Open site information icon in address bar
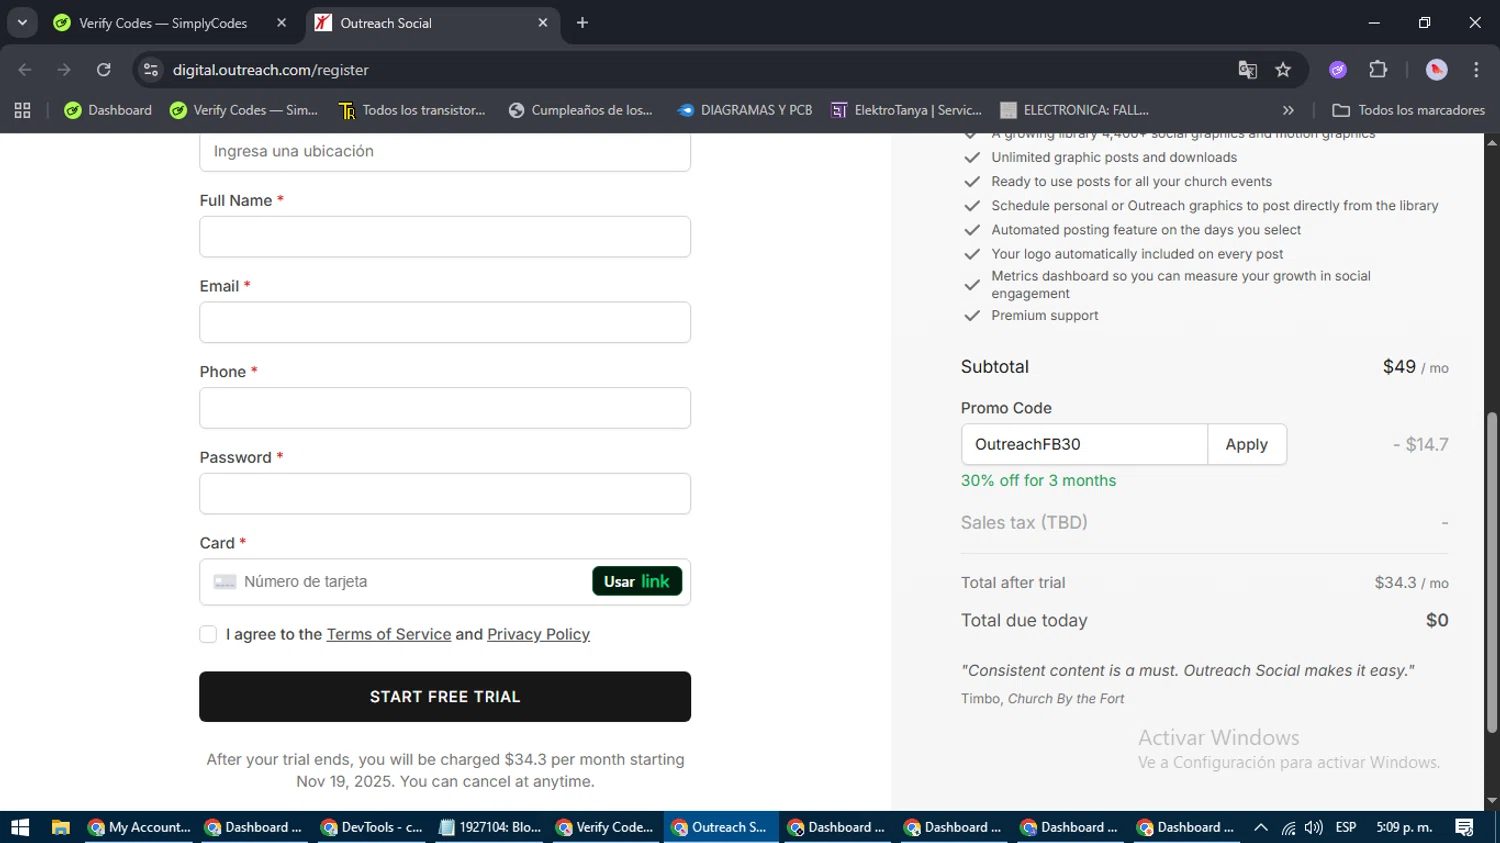The height and width of the screenshot is (843, 1500). coord(151,70)
